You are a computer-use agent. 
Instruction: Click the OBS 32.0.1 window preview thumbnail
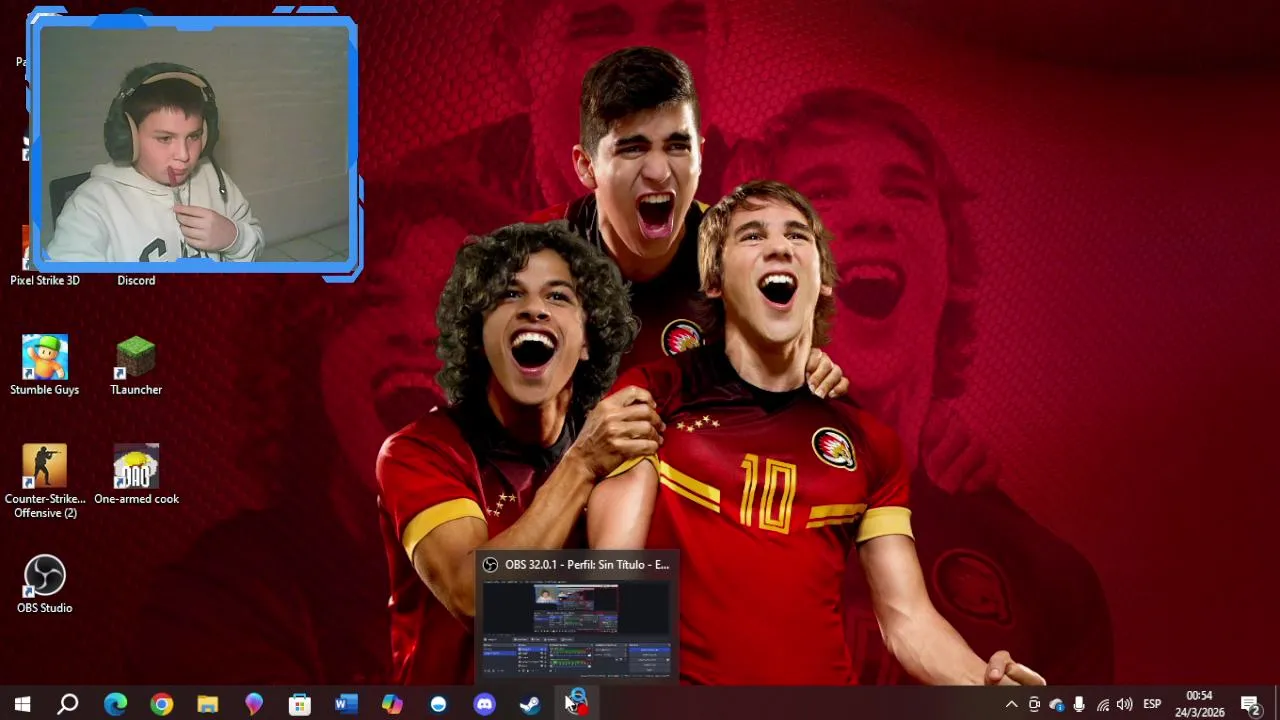click(x=576, y=629)
